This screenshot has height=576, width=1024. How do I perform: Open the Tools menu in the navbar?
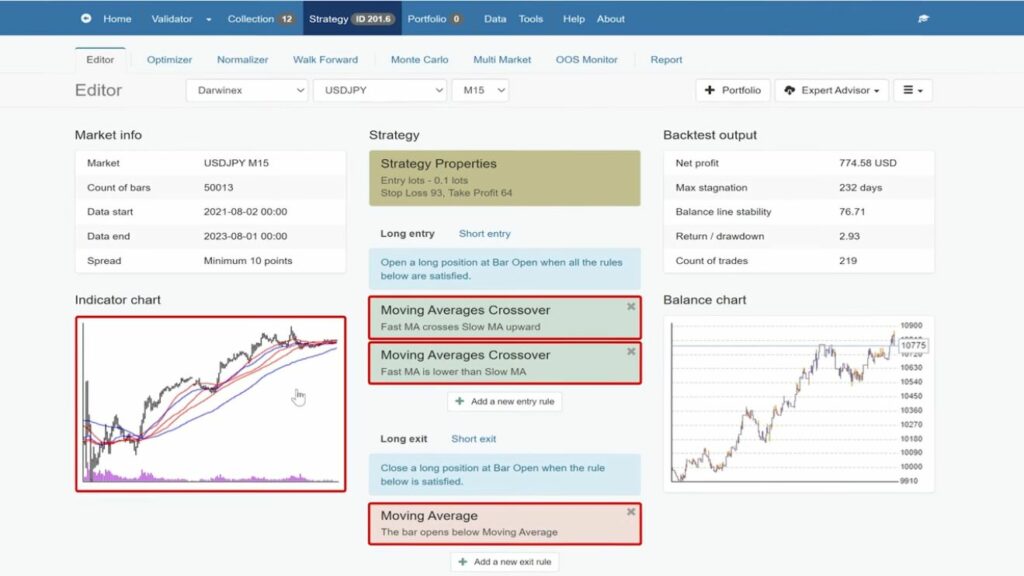[531, 18]
